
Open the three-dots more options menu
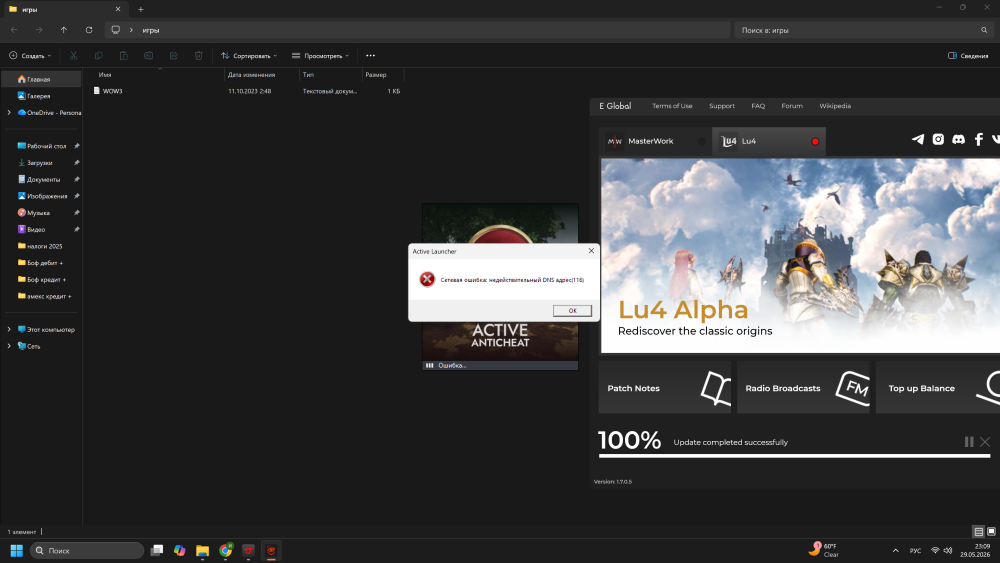(x=371, y=55)
